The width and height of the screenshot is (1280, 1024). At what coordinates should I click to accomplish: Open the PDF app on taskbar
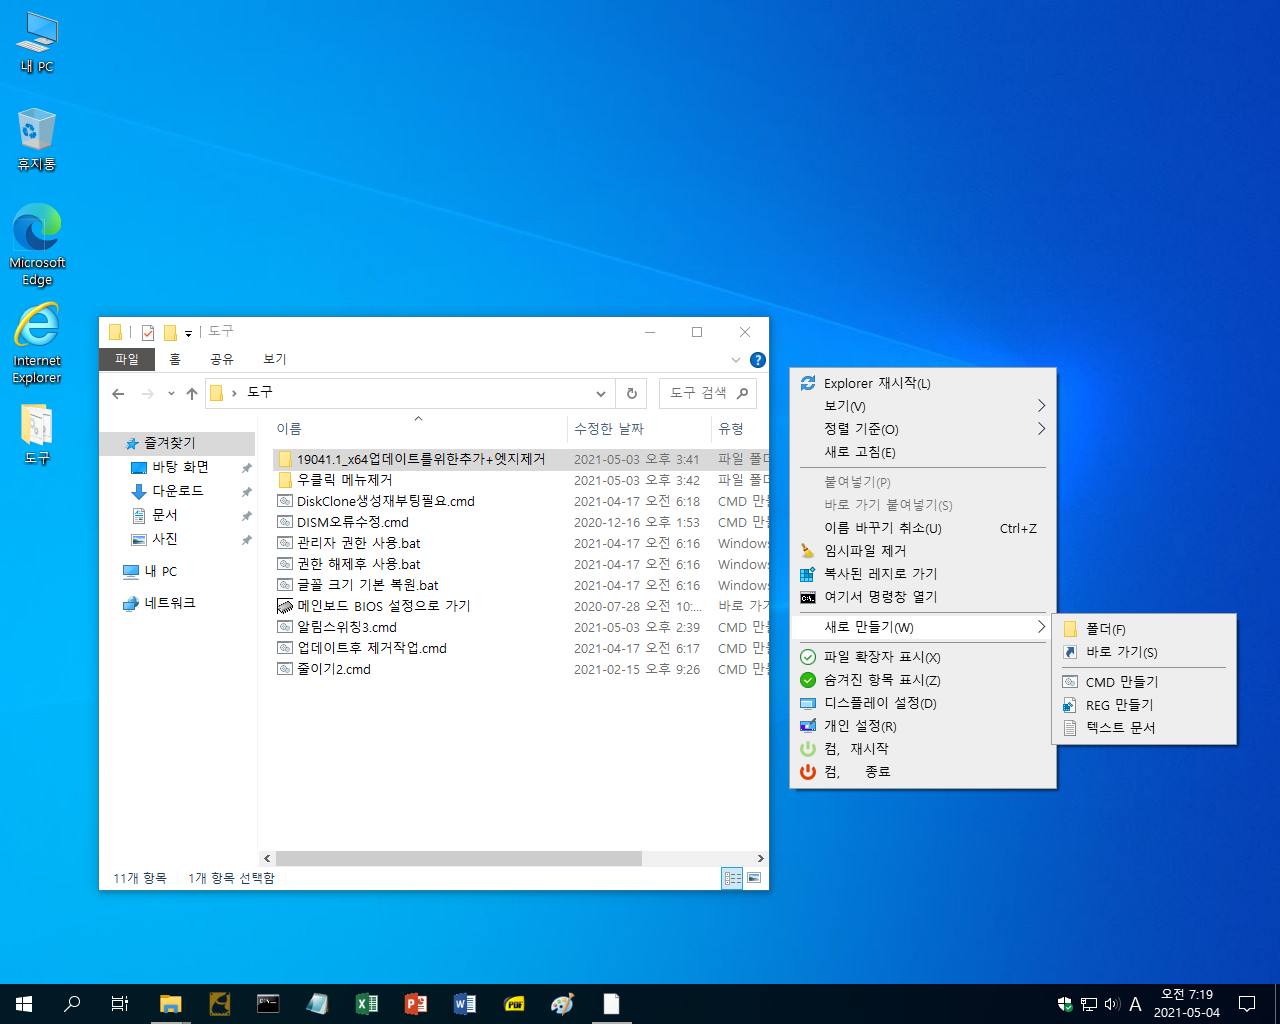tap(514, 1004)
